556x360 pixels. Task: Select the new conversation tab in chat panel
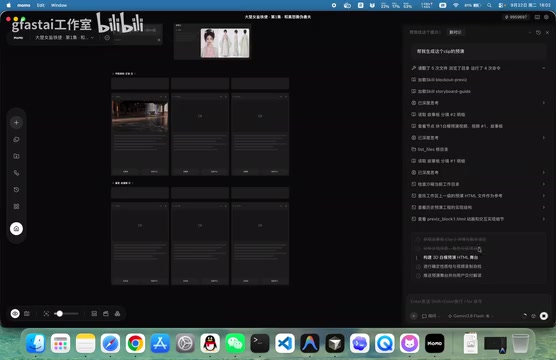coord(455,32)
